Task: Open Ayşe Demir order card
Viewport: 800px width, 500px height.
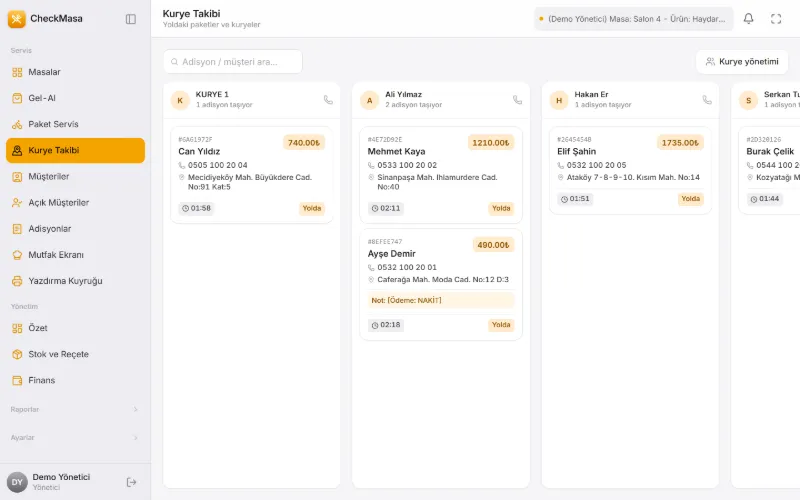Action: pyautogui.click(x=441, y=285)
